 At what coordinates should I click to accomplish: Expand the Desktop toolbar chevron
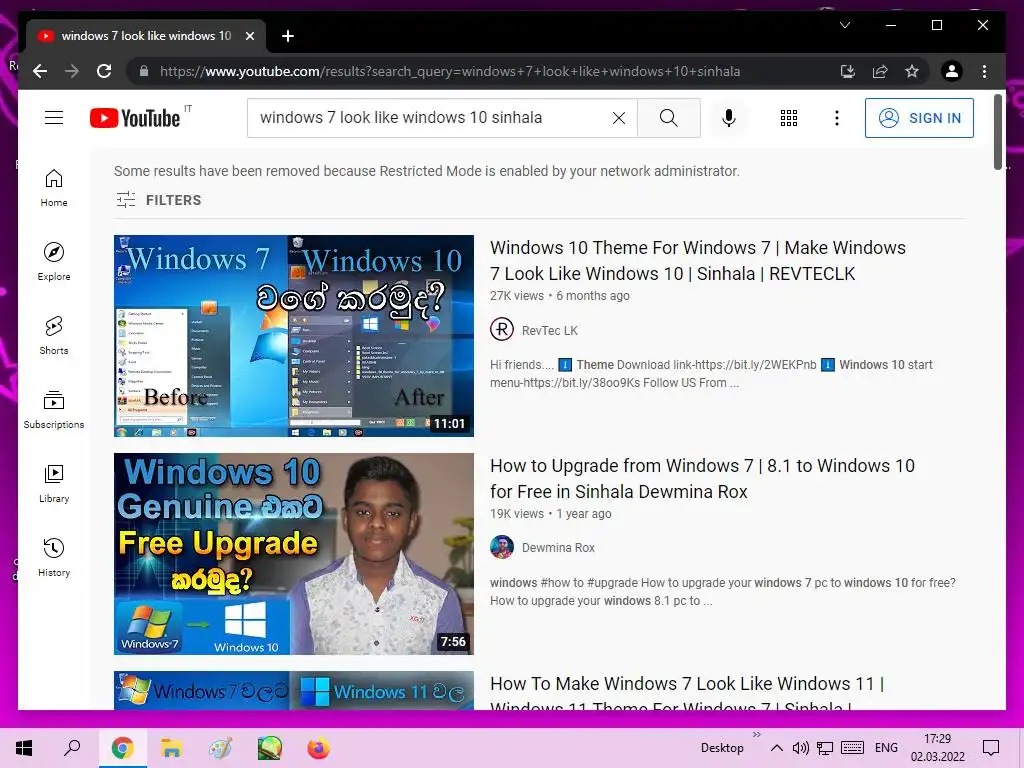coord(757,735)
